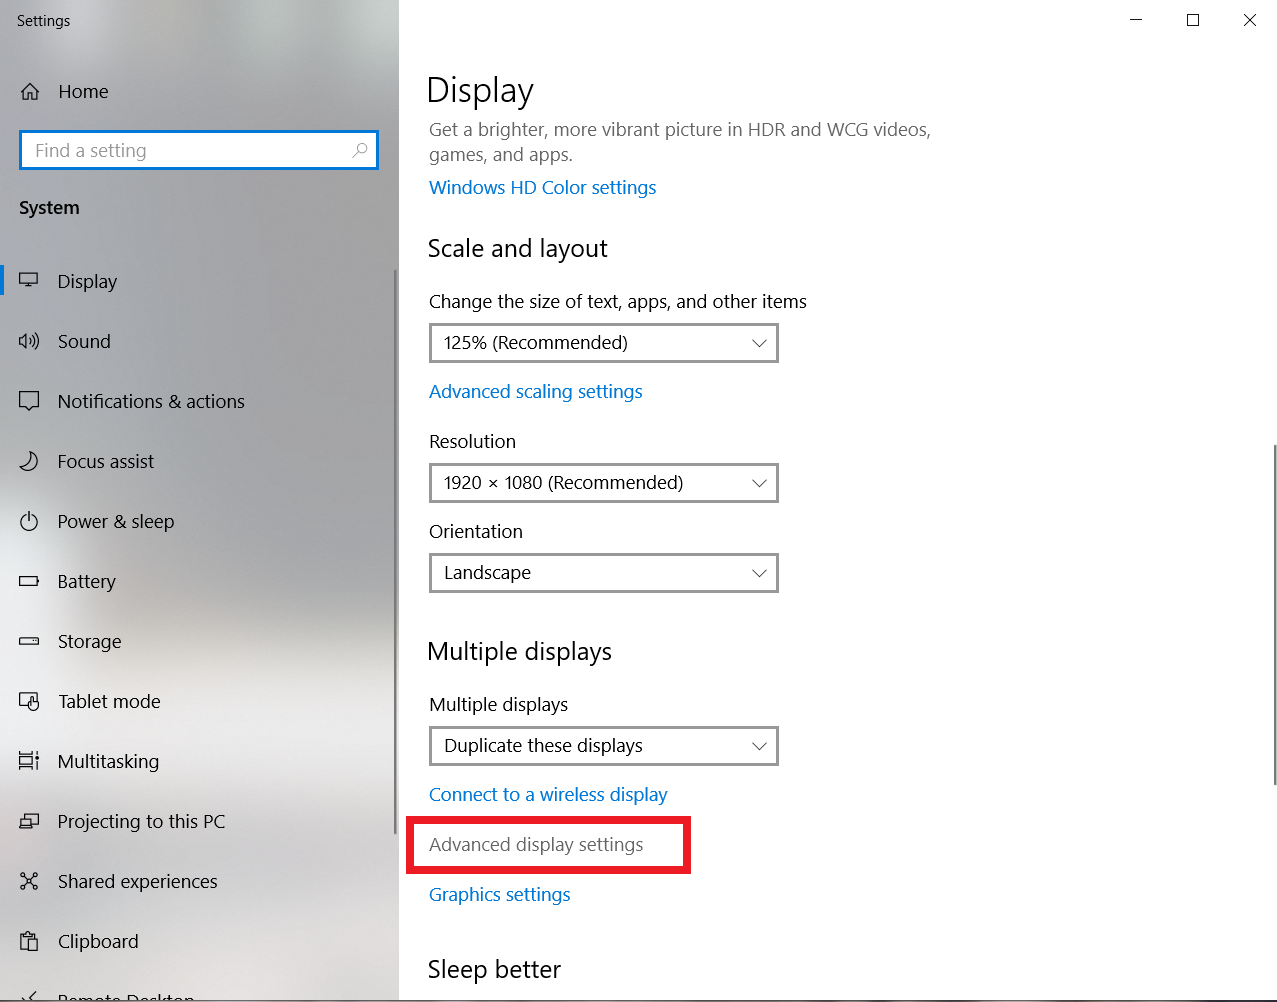Screen dimensions: 1277x1002
Task: Close the Settings window
Action: (1249, 20)
